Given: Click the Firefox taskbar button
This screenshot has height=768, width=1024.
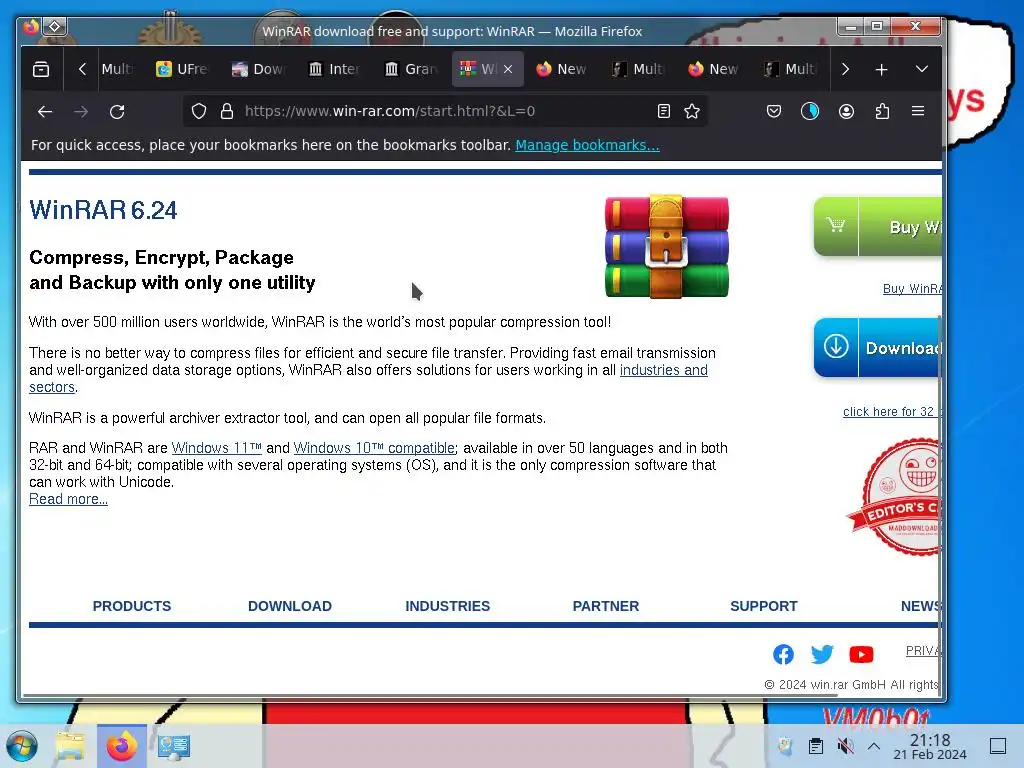Looking at the screenshot, I should point(121,746).
